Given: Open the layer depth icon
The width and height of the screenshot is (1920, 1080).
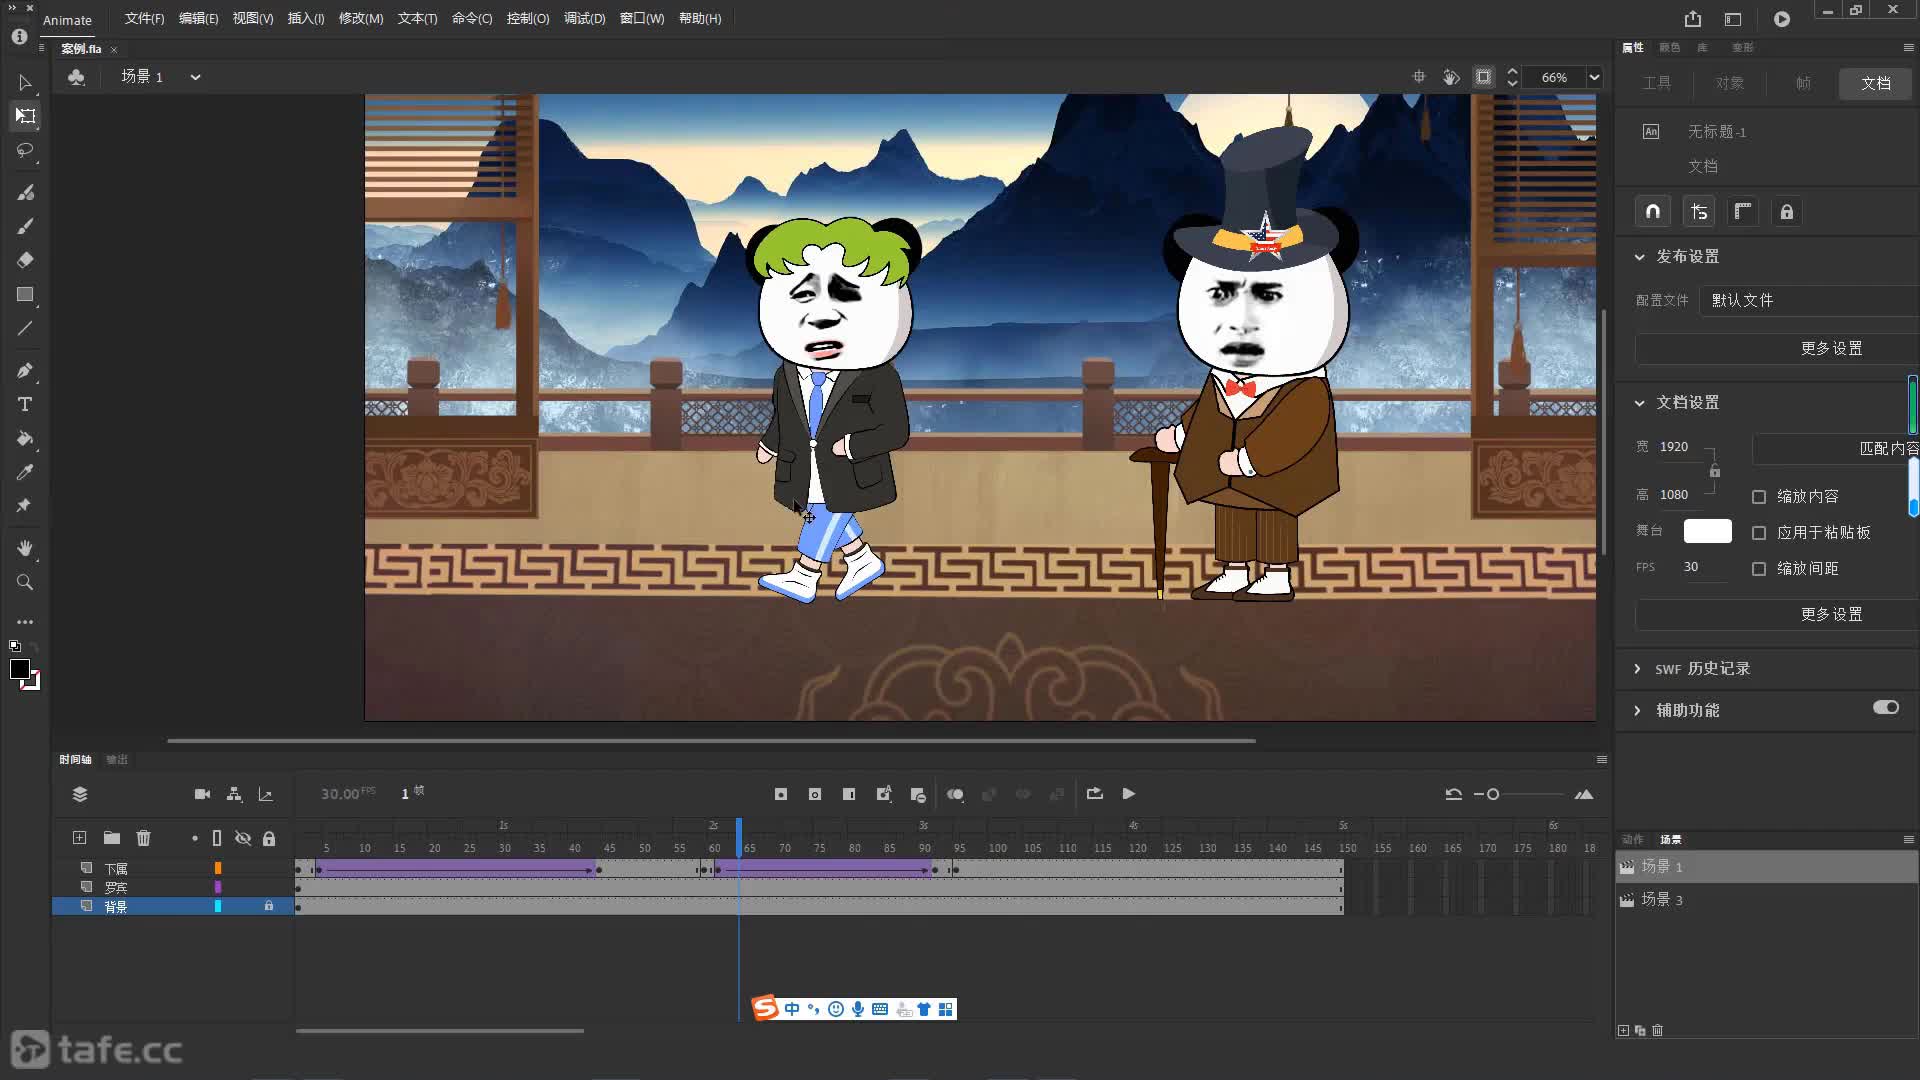Looking at the screenshot, I should coord(266,794).
